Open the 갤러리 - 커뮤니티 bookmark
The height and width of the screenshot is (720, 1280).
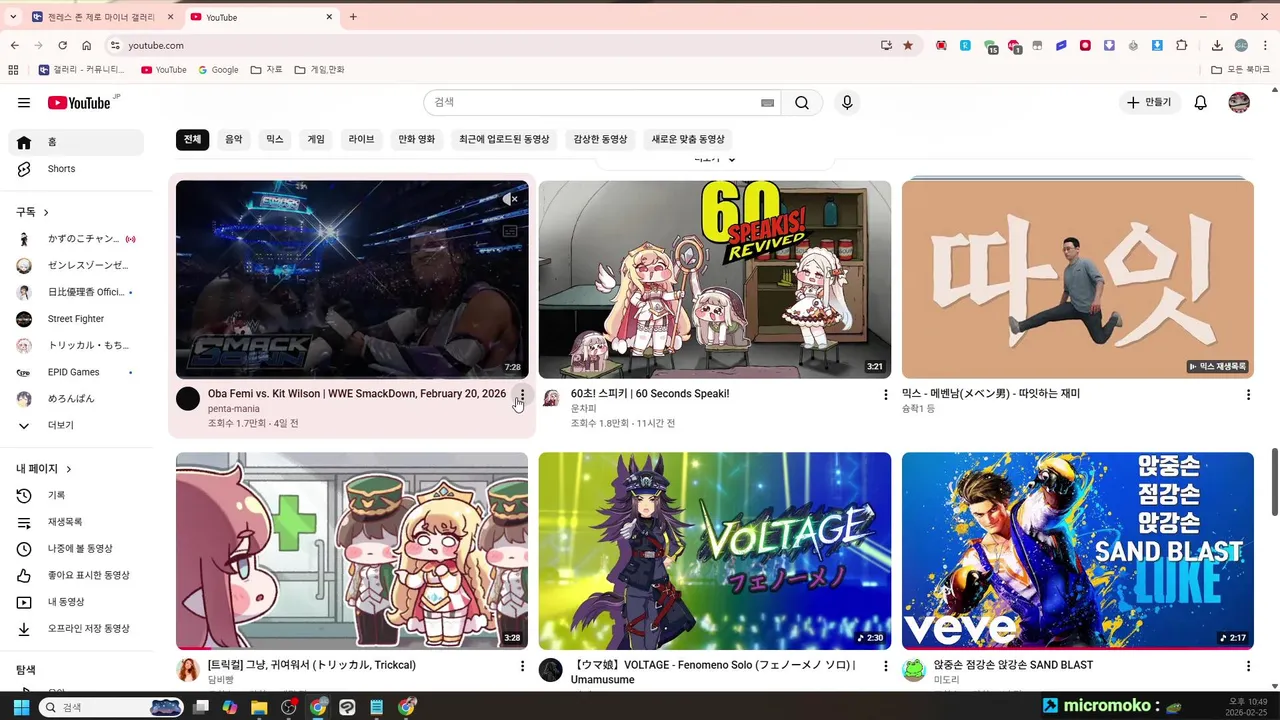[x=82, y=70]
